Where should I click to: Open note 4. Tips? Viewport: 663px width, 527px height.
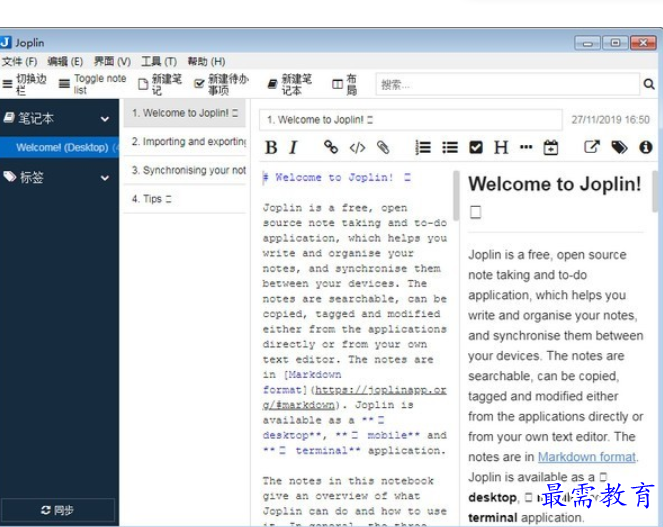click(185, 199)
